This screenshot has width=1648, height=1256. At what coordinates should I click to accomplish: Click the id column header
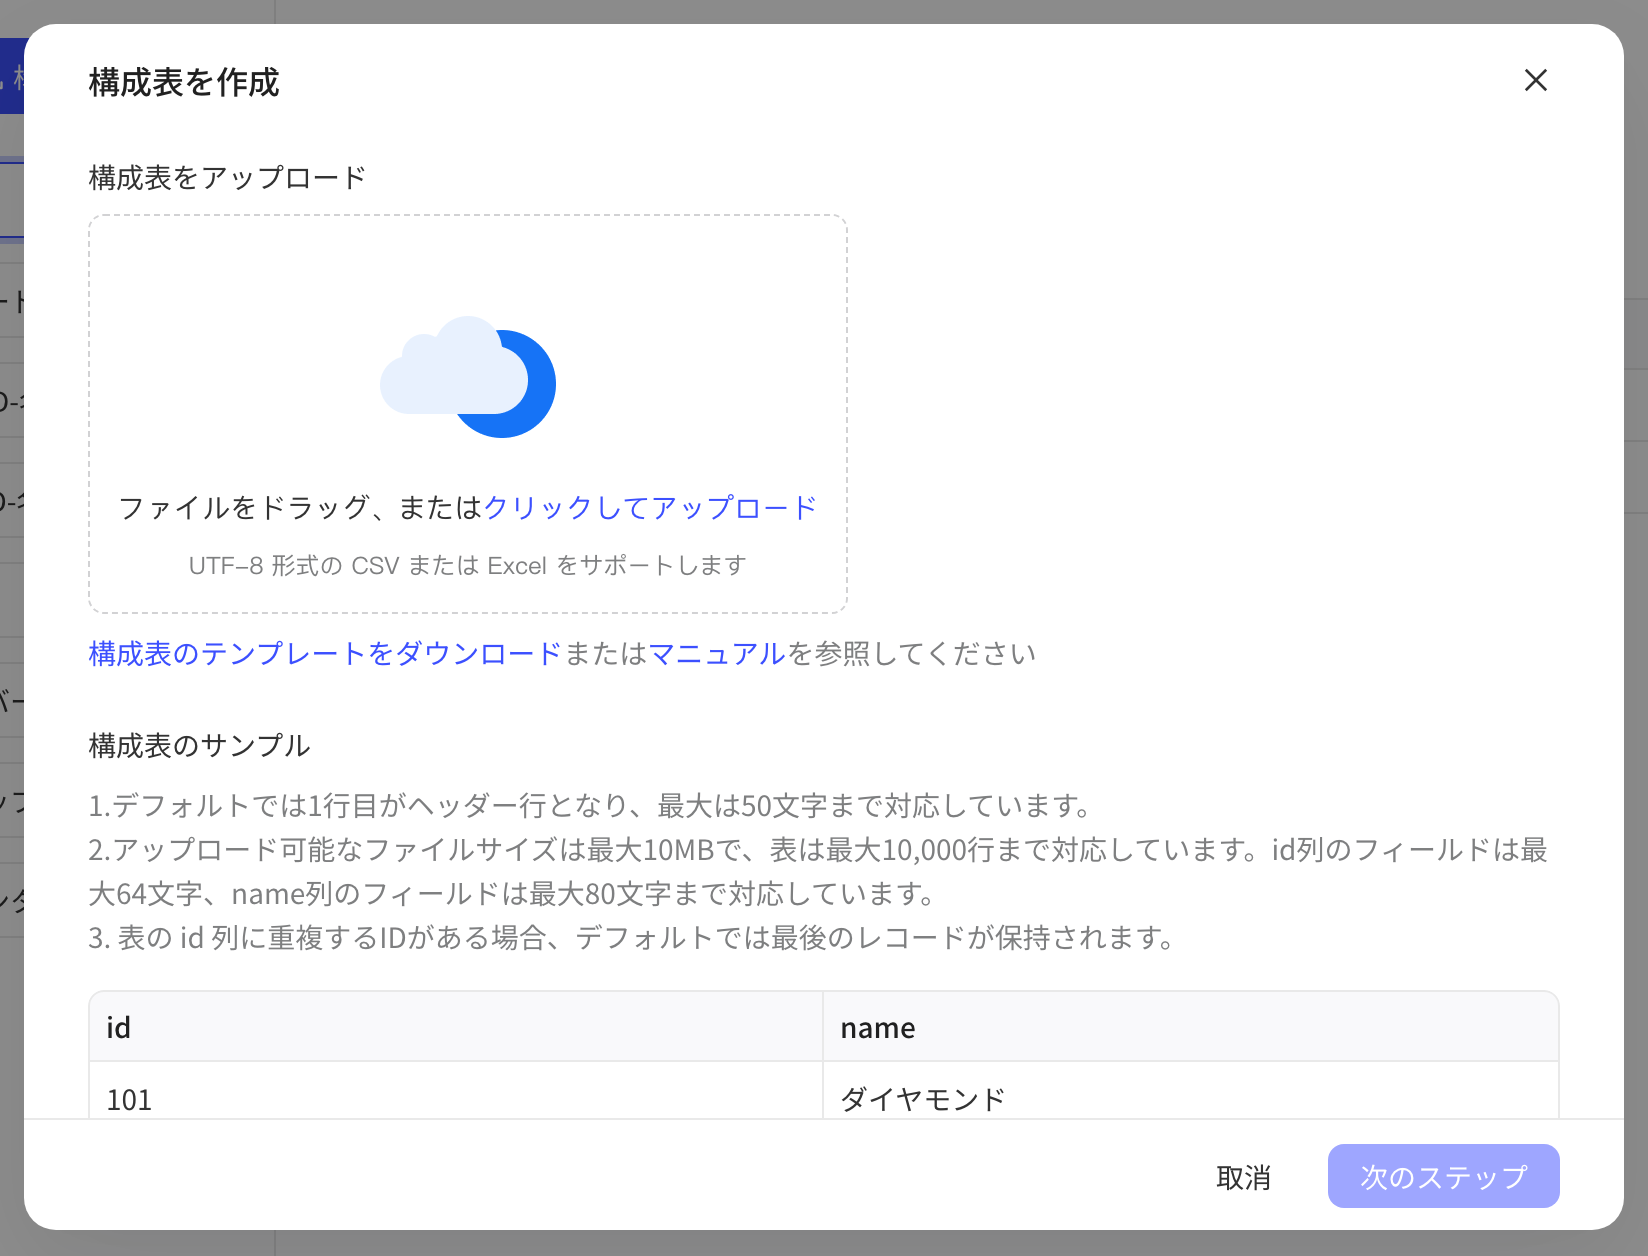456,1027
